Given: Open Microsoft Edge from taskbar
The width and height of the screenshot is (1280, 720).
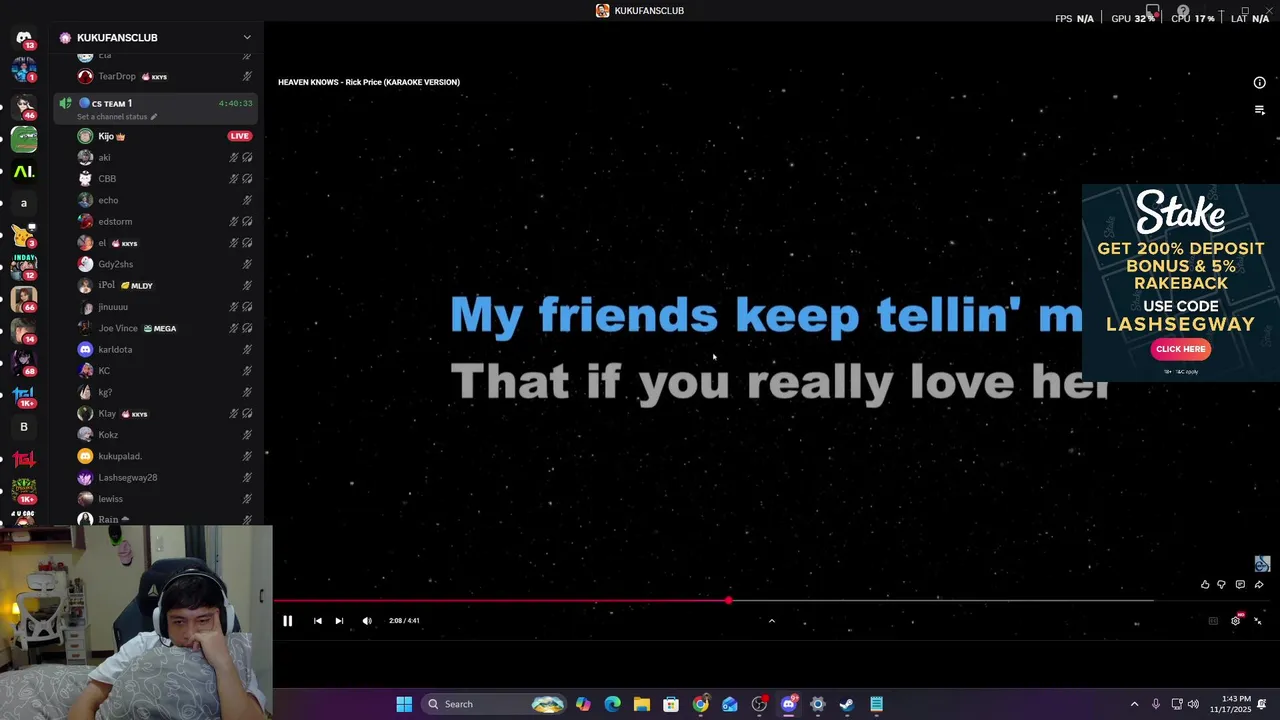Looking at the screenshot, I should click(612, 704).
